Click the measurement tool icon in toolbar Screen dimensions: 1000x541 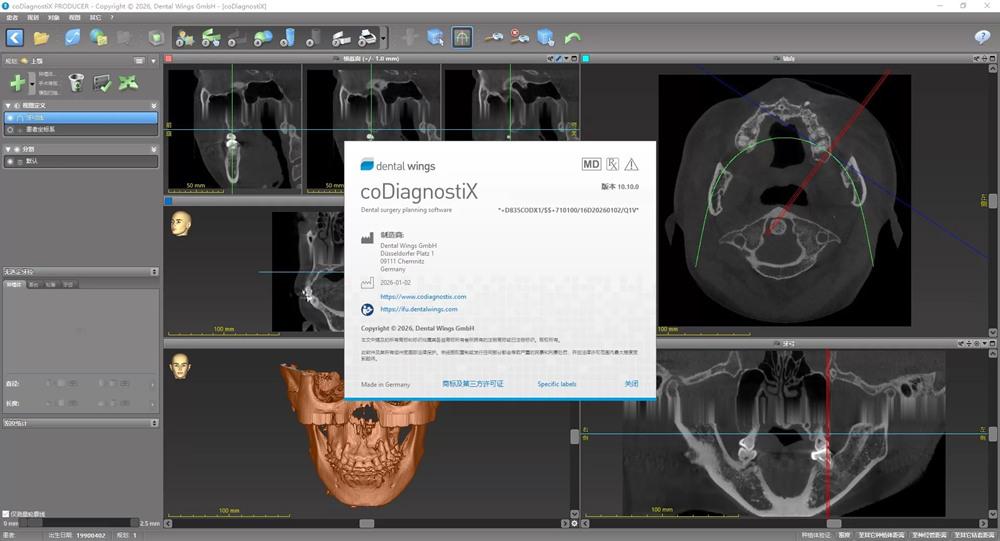[x=493, y=38]
